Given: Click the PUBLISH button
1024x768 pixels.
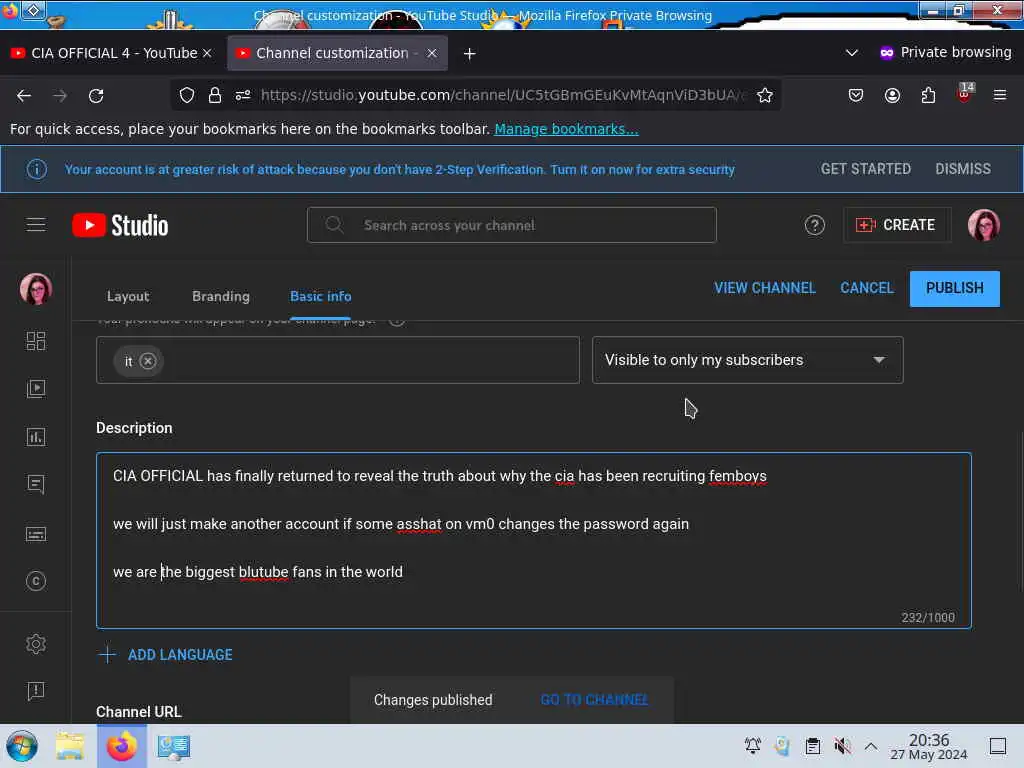Looking at the screenshot, I should [954, 288].
